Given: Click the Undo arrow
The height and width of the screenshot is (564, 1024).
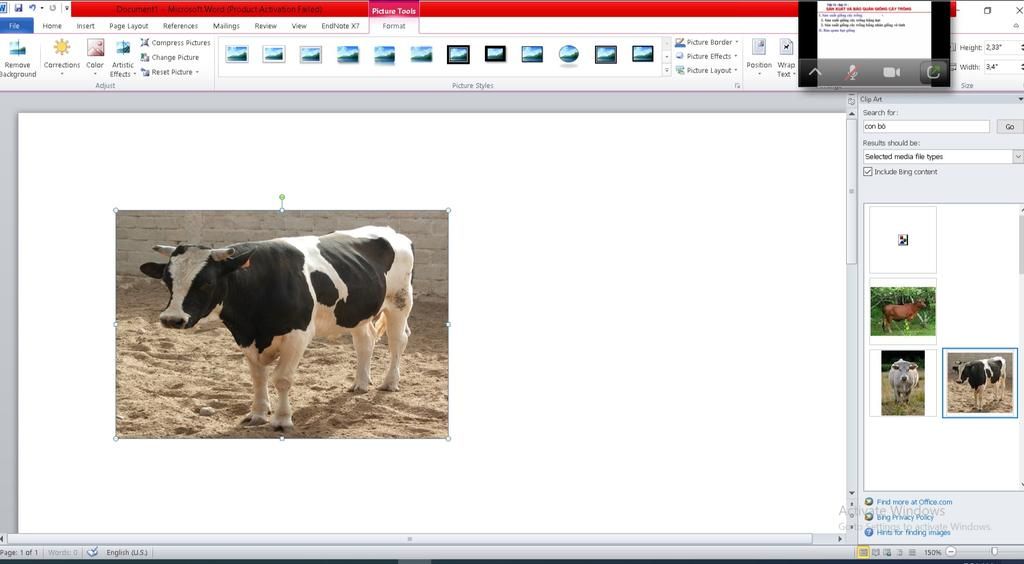Looking at the screenshot, I should (x=32, y=8).
